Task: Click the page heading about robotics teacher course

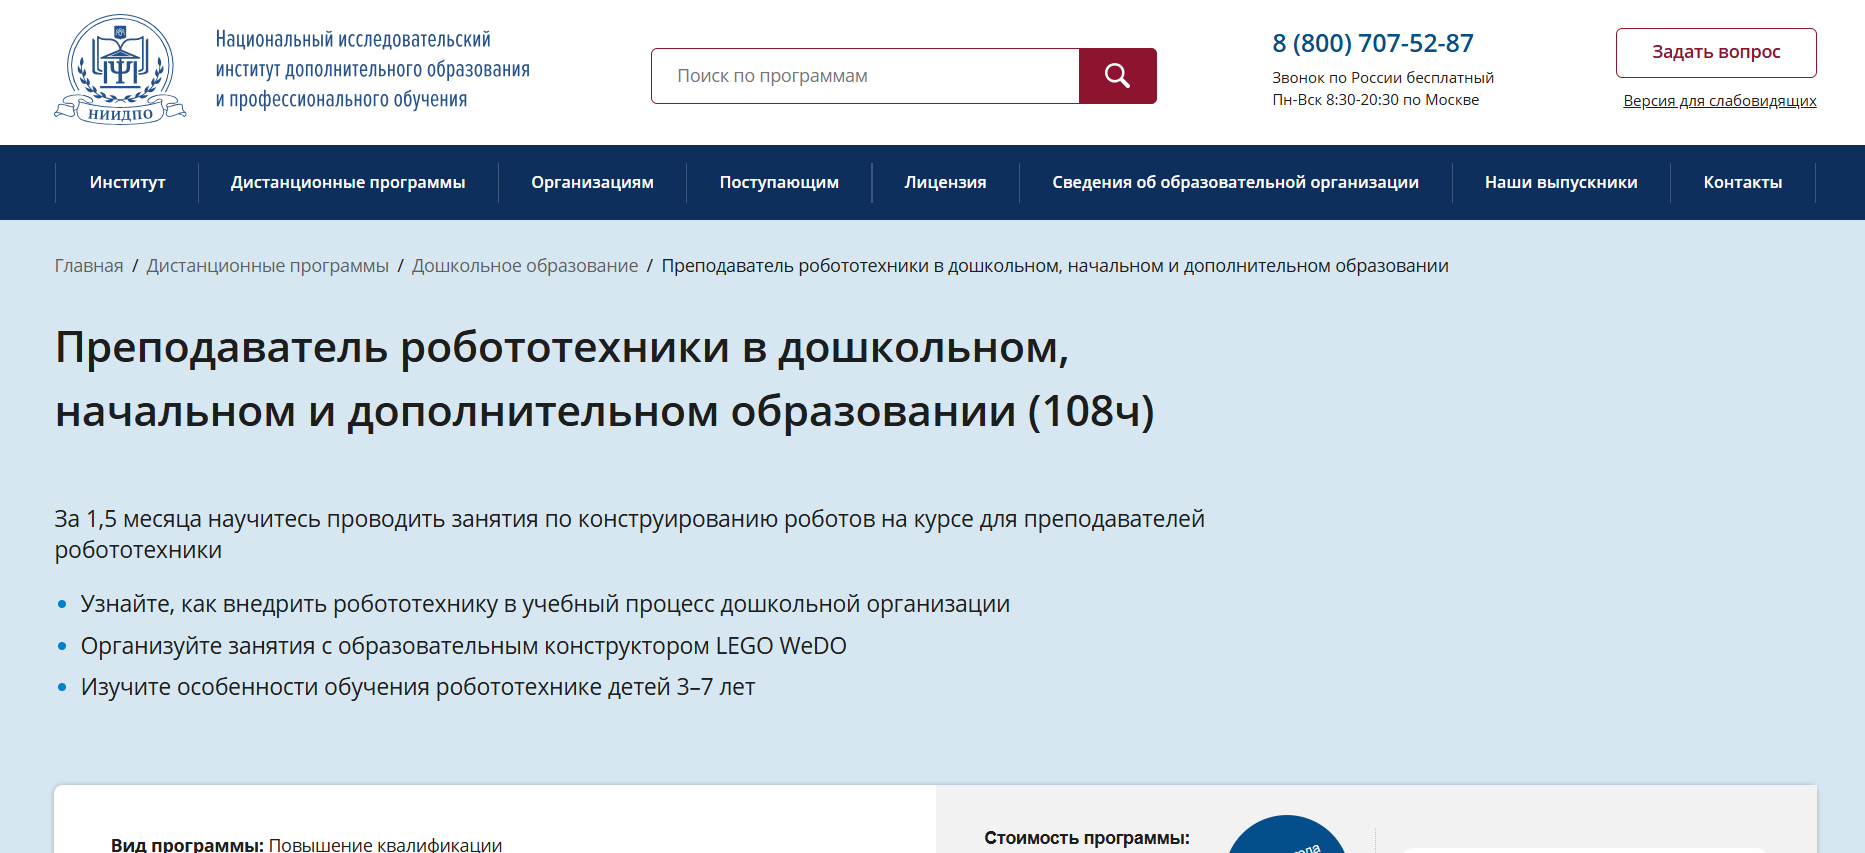Action: pyautogui.click(x=604, y=379)
